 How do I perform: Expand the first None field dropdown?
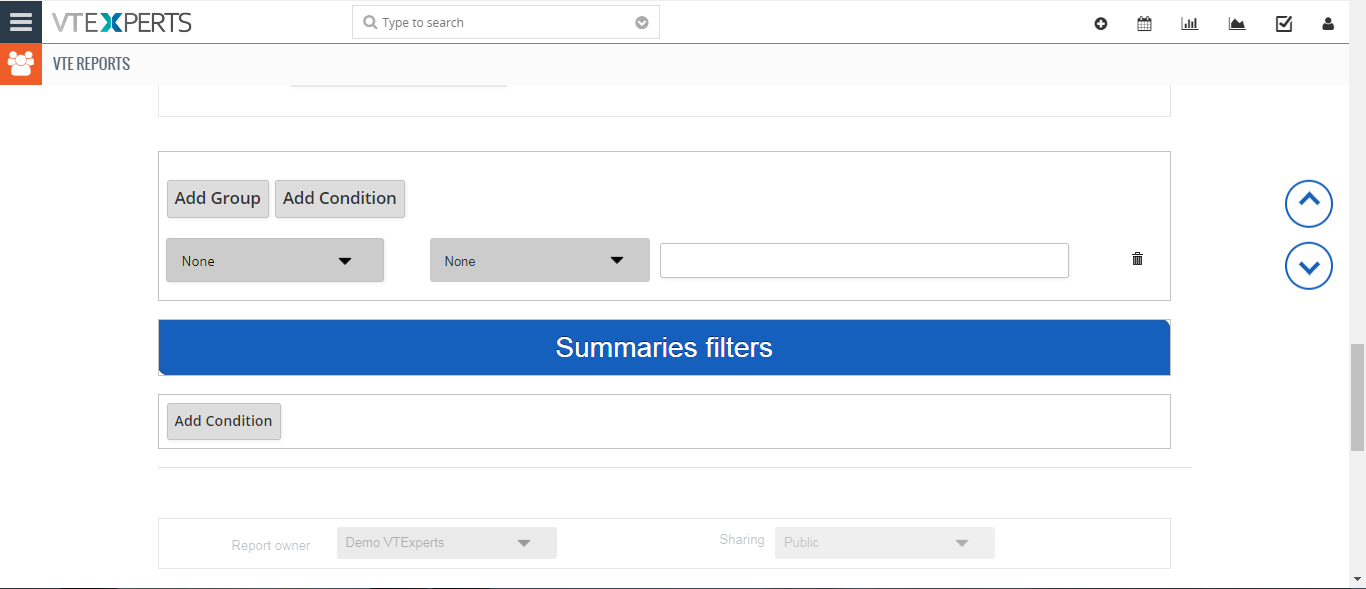275,260
